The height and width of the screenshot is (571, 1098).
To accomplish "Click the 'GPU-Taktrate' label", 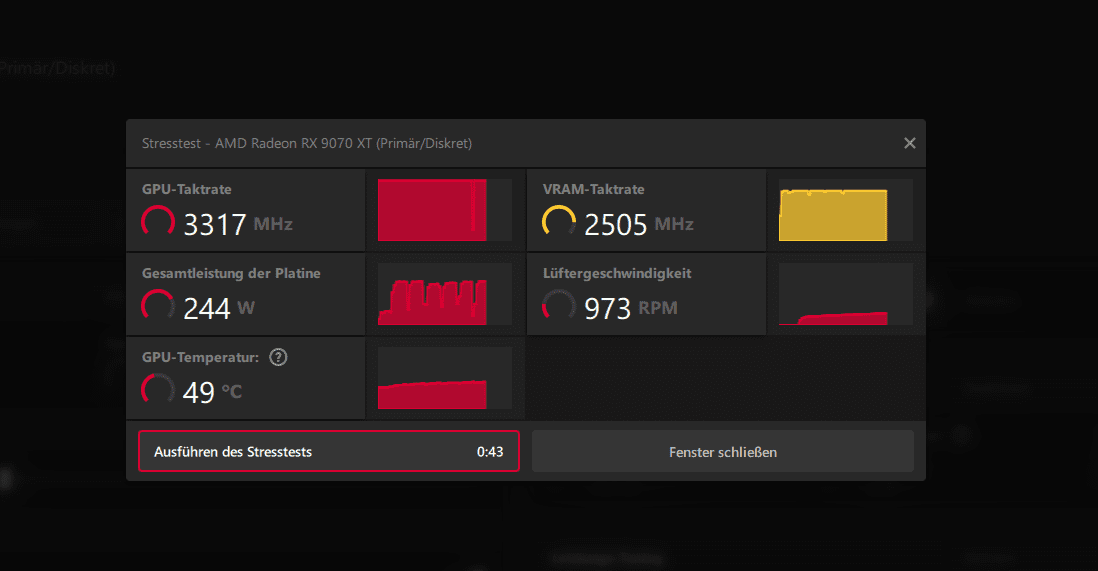I will 186,189.
